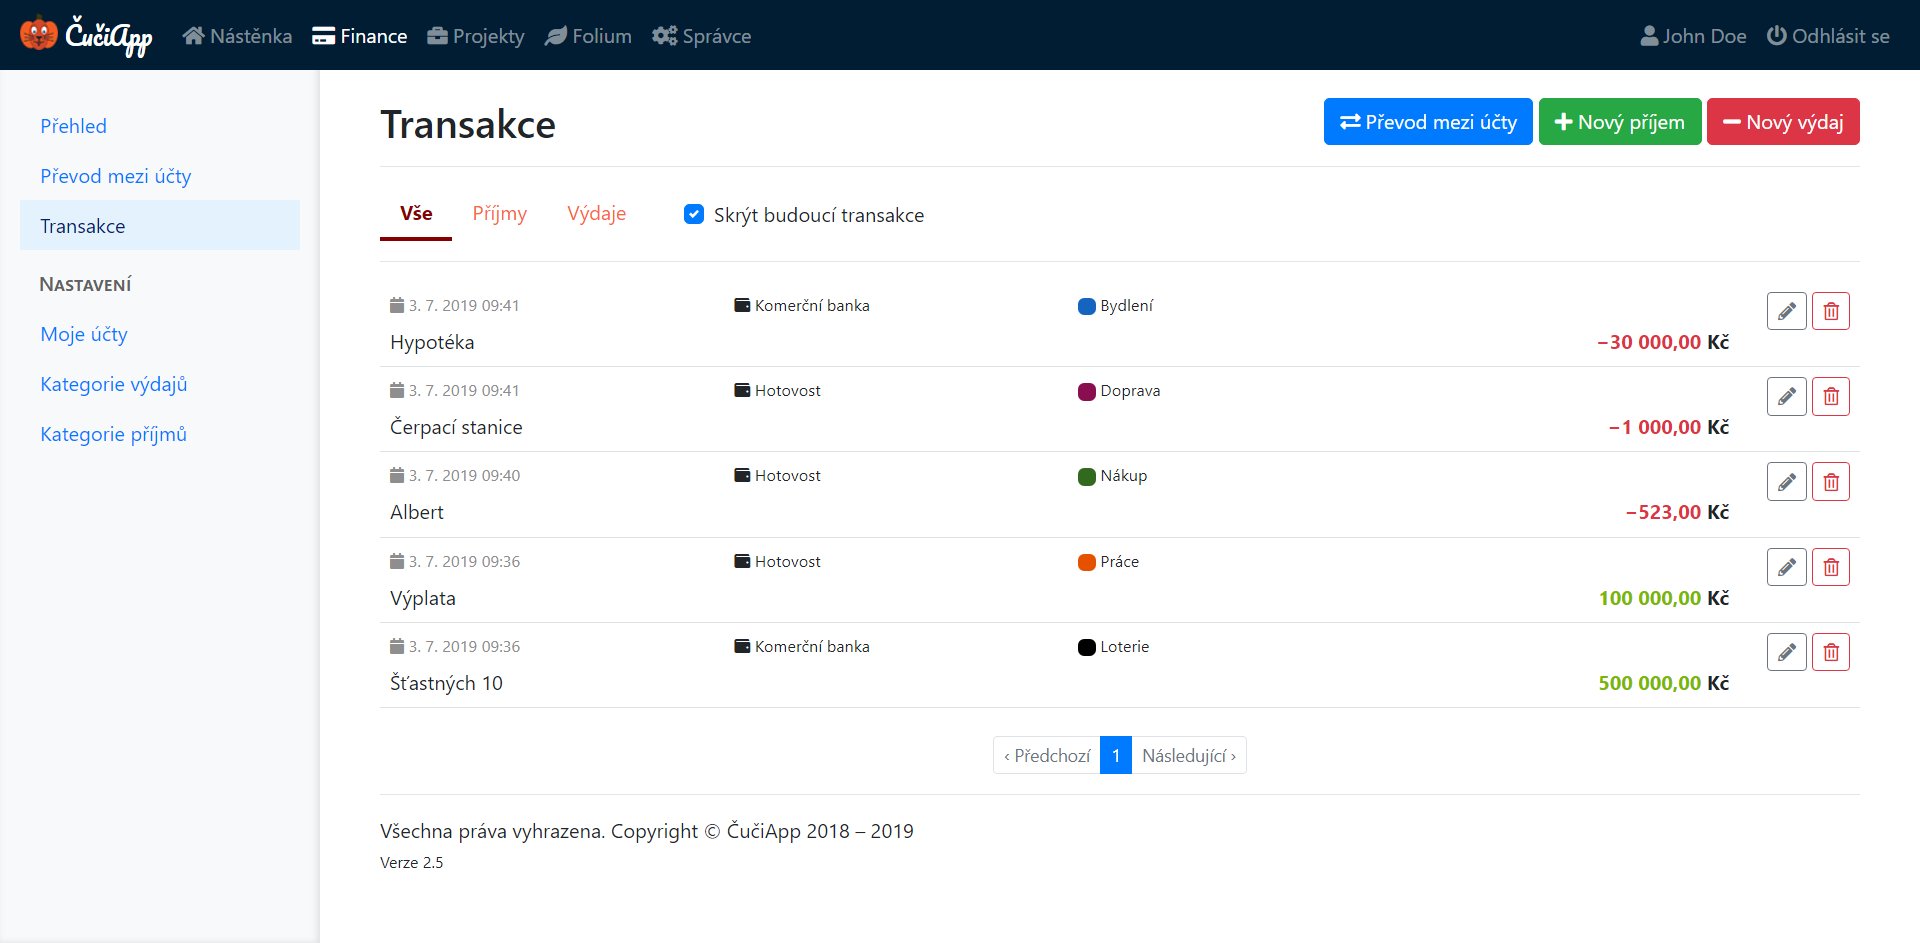
Task: Click the 500 000,00 Kč amount
Action: tap(1664, 683)
